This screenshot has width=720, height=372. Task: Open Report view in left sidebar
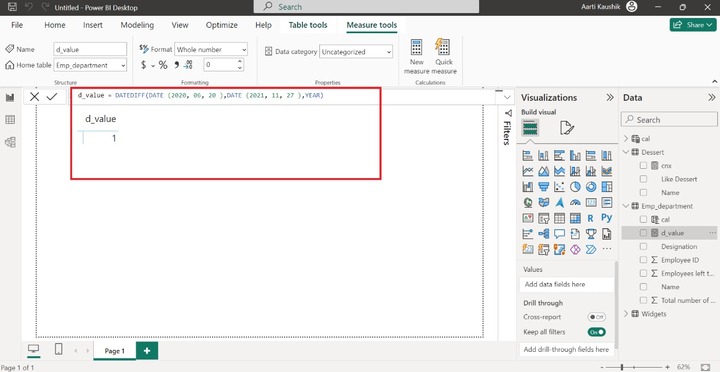(x=10, y=97)
